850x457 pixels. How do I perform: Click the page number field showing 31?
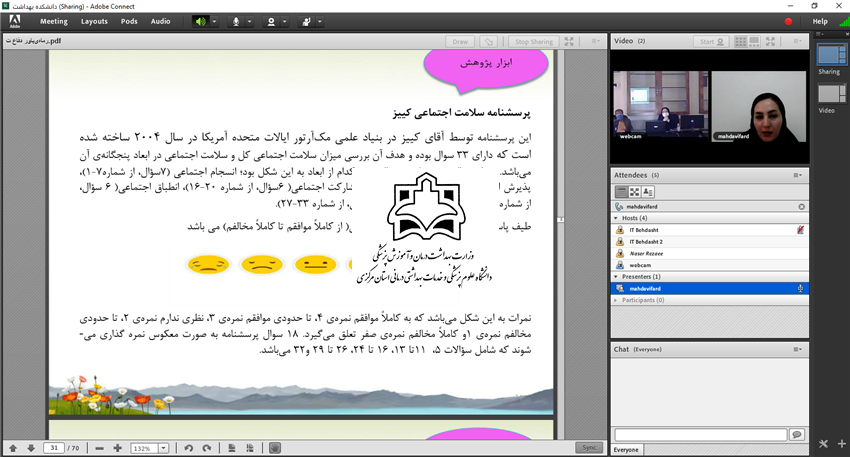[54, 448]
